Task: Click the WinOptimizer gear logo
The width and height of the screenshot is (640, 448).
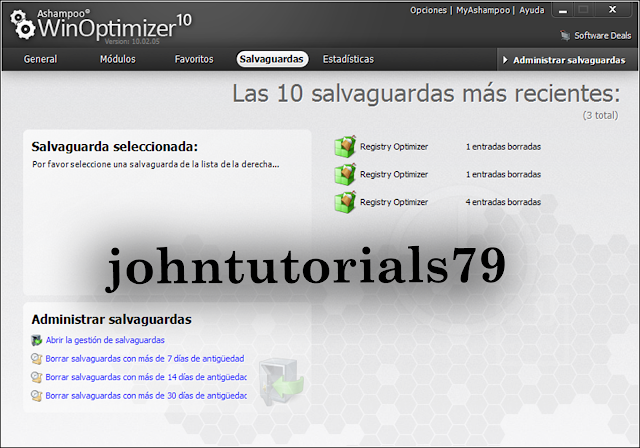Action: pyautogui.click(x=23, y=25)
